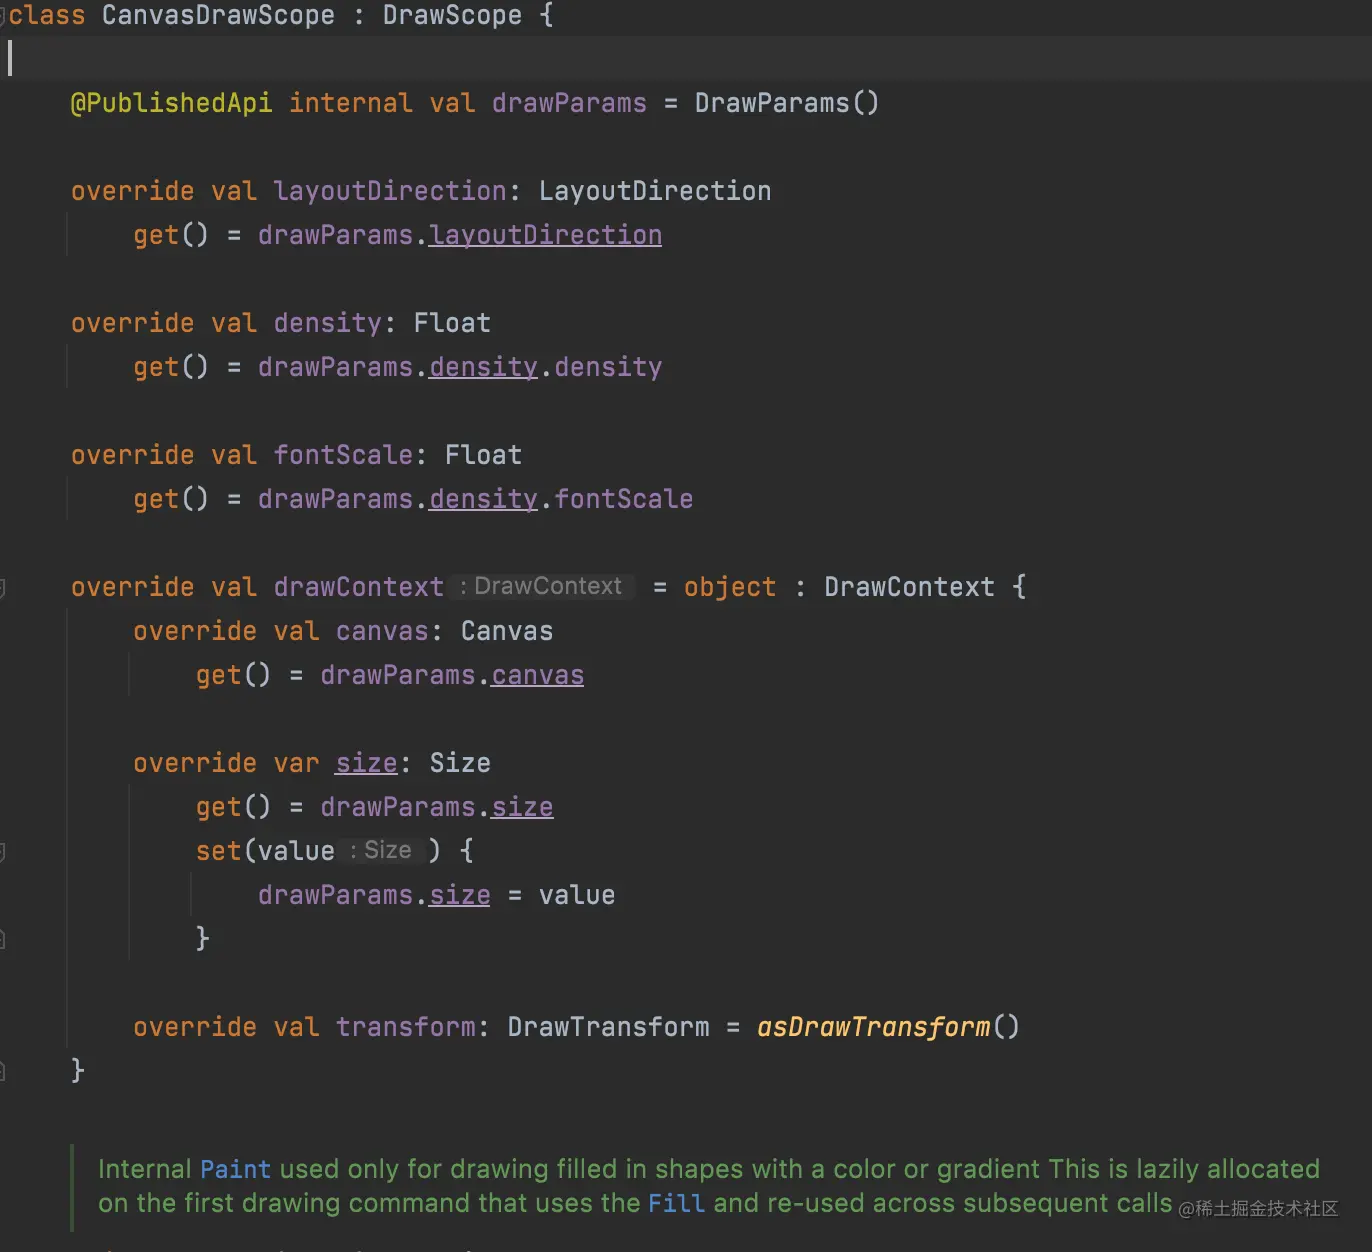Click the CanvasDrawScope class name
Image resolution: width=1372 pixels, height=1252 pixels.
218,15
